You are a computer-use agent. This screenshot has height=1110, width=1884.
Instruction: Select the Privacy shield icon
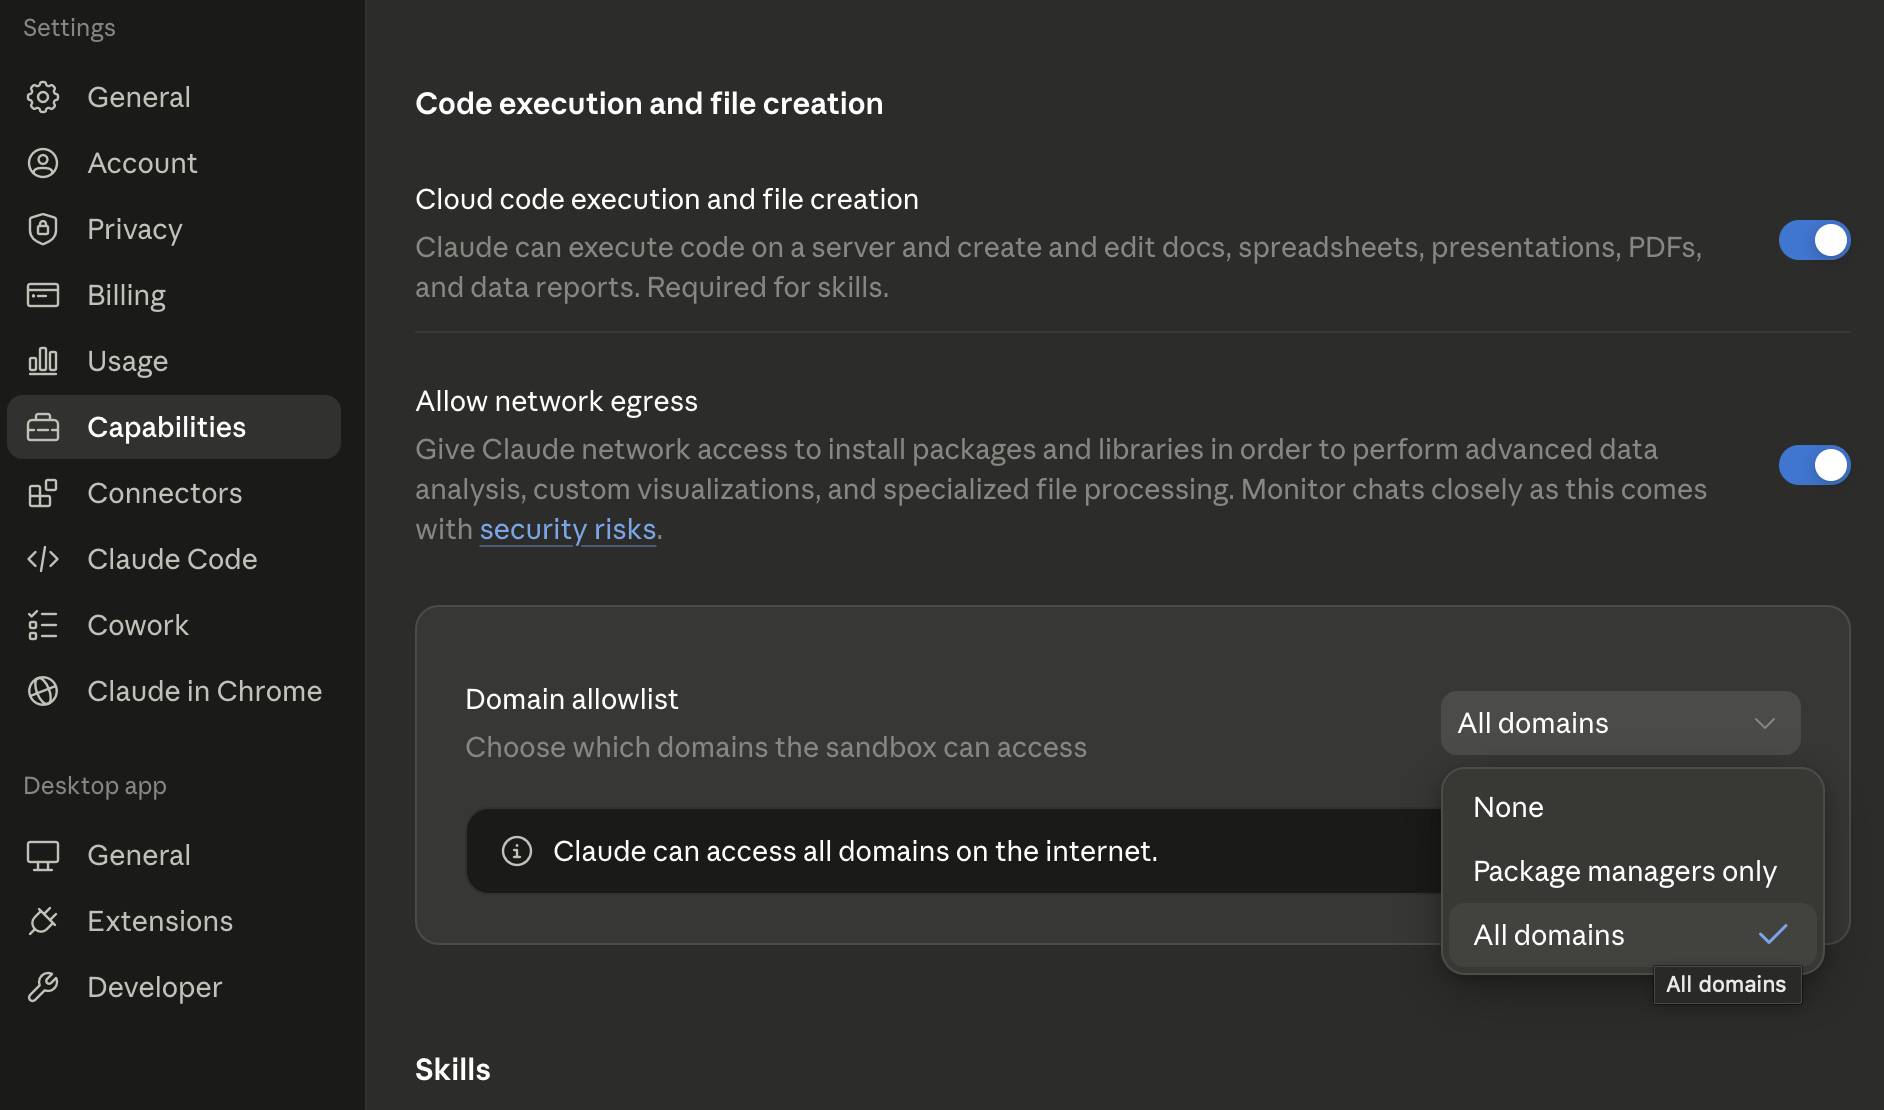[x=43, y=229]
